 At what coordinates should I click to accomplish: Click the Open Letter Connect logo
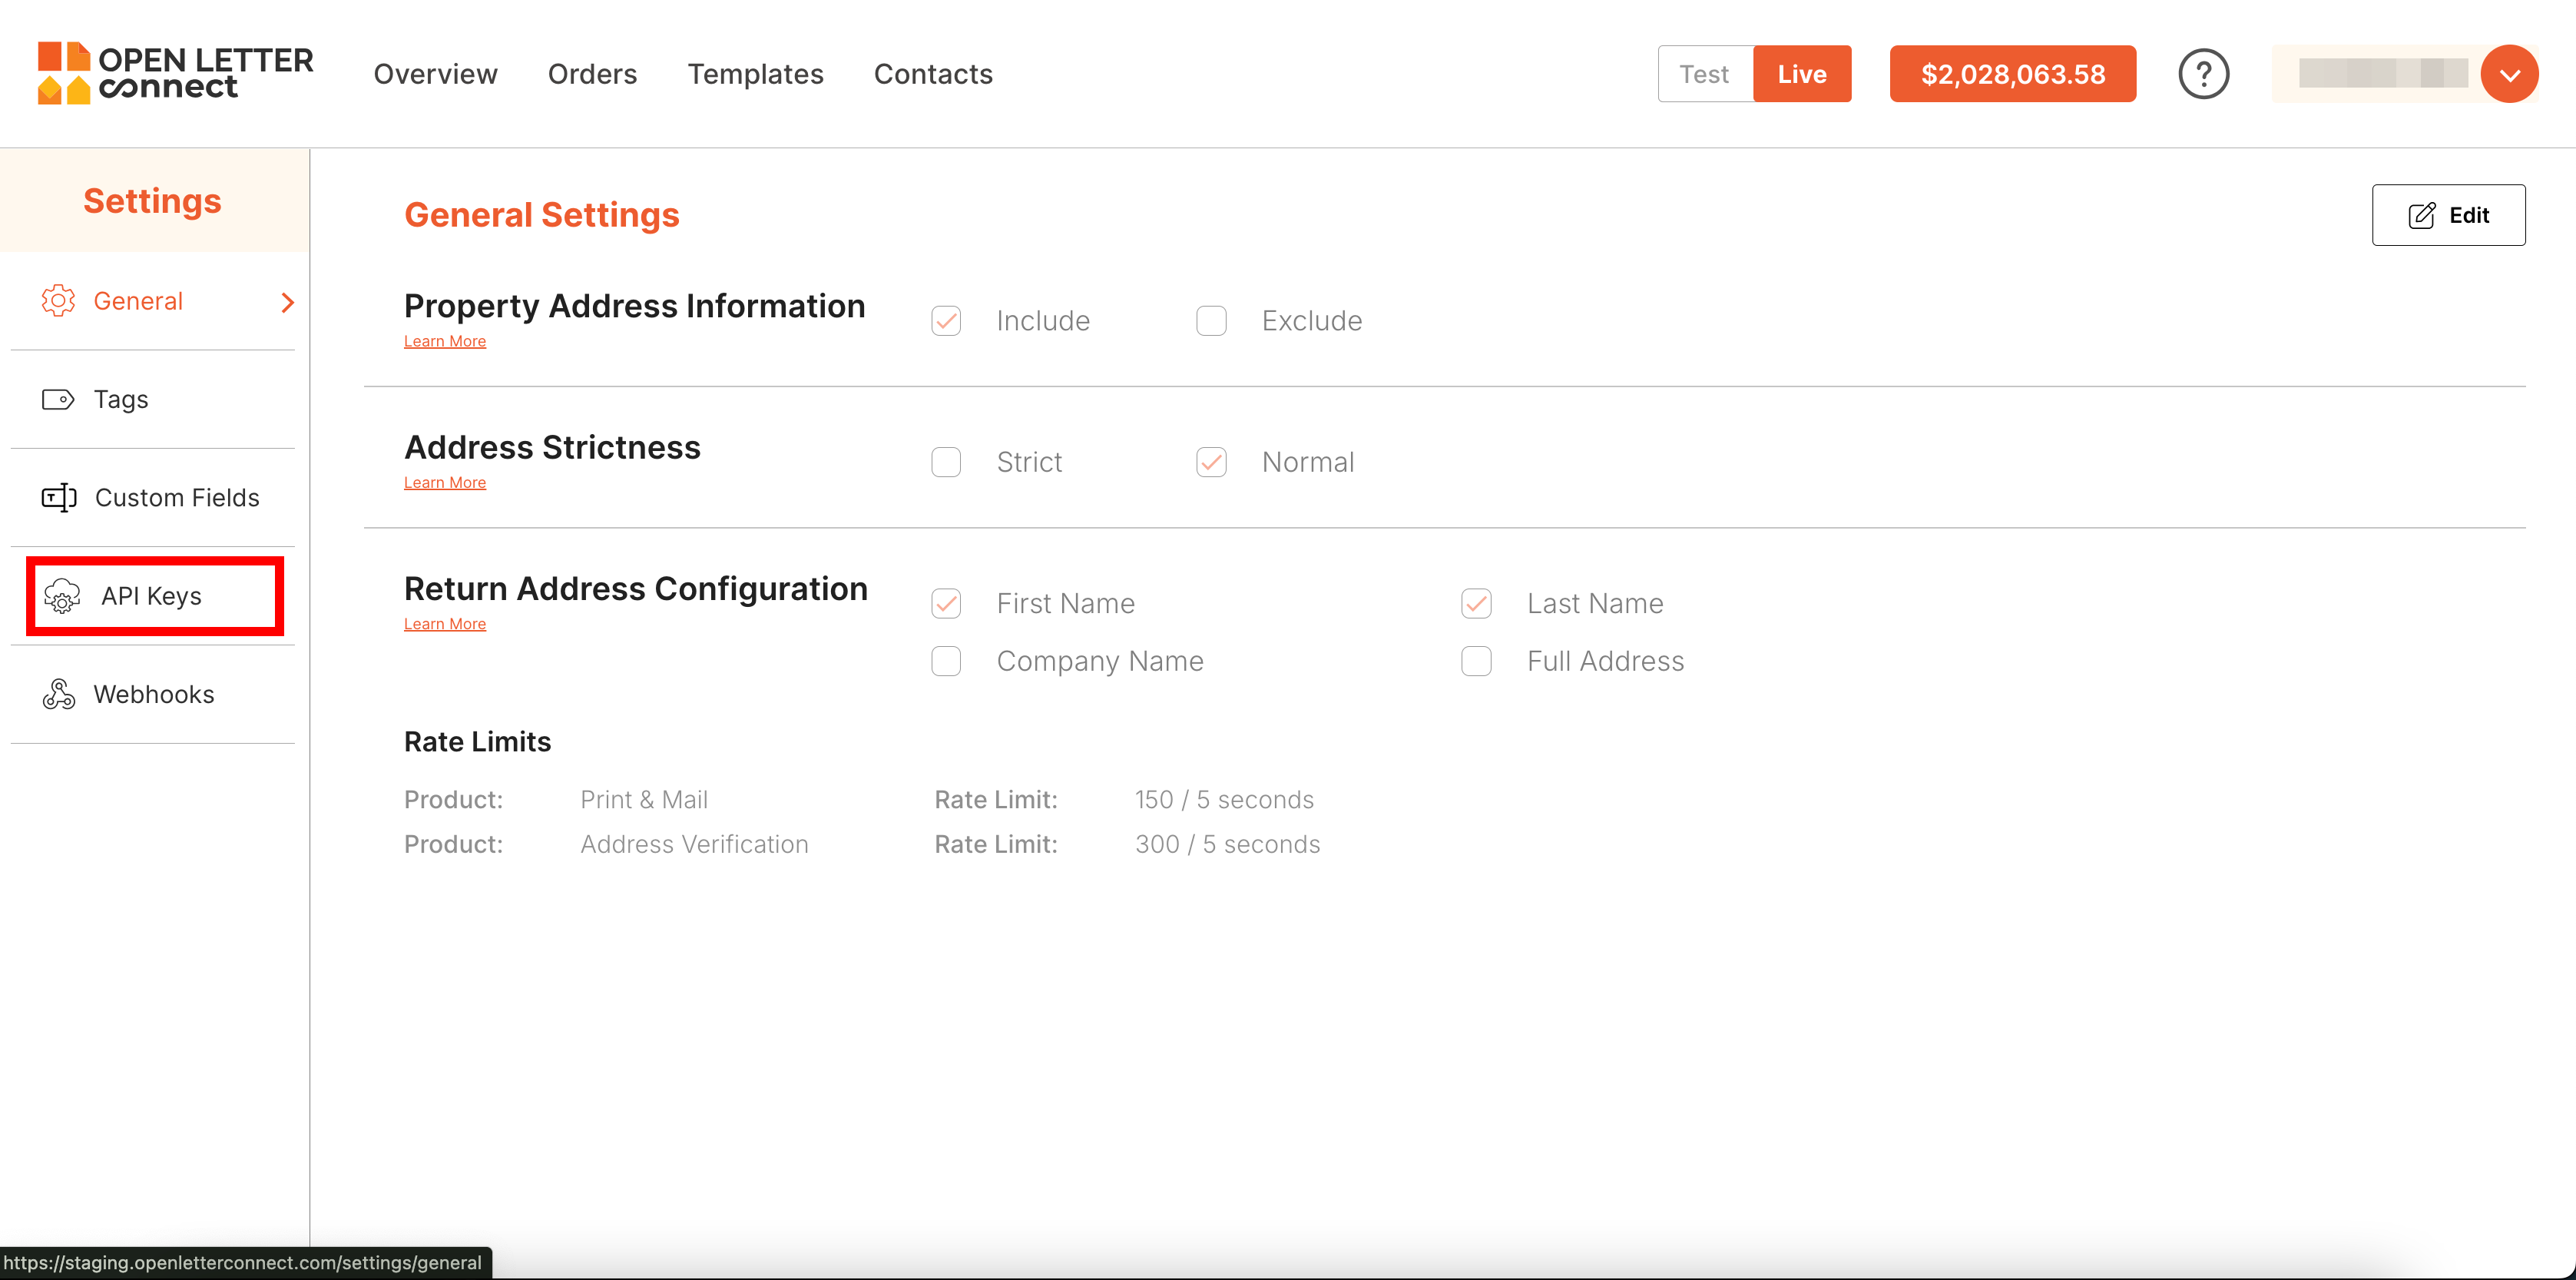[x=175, y=74]
